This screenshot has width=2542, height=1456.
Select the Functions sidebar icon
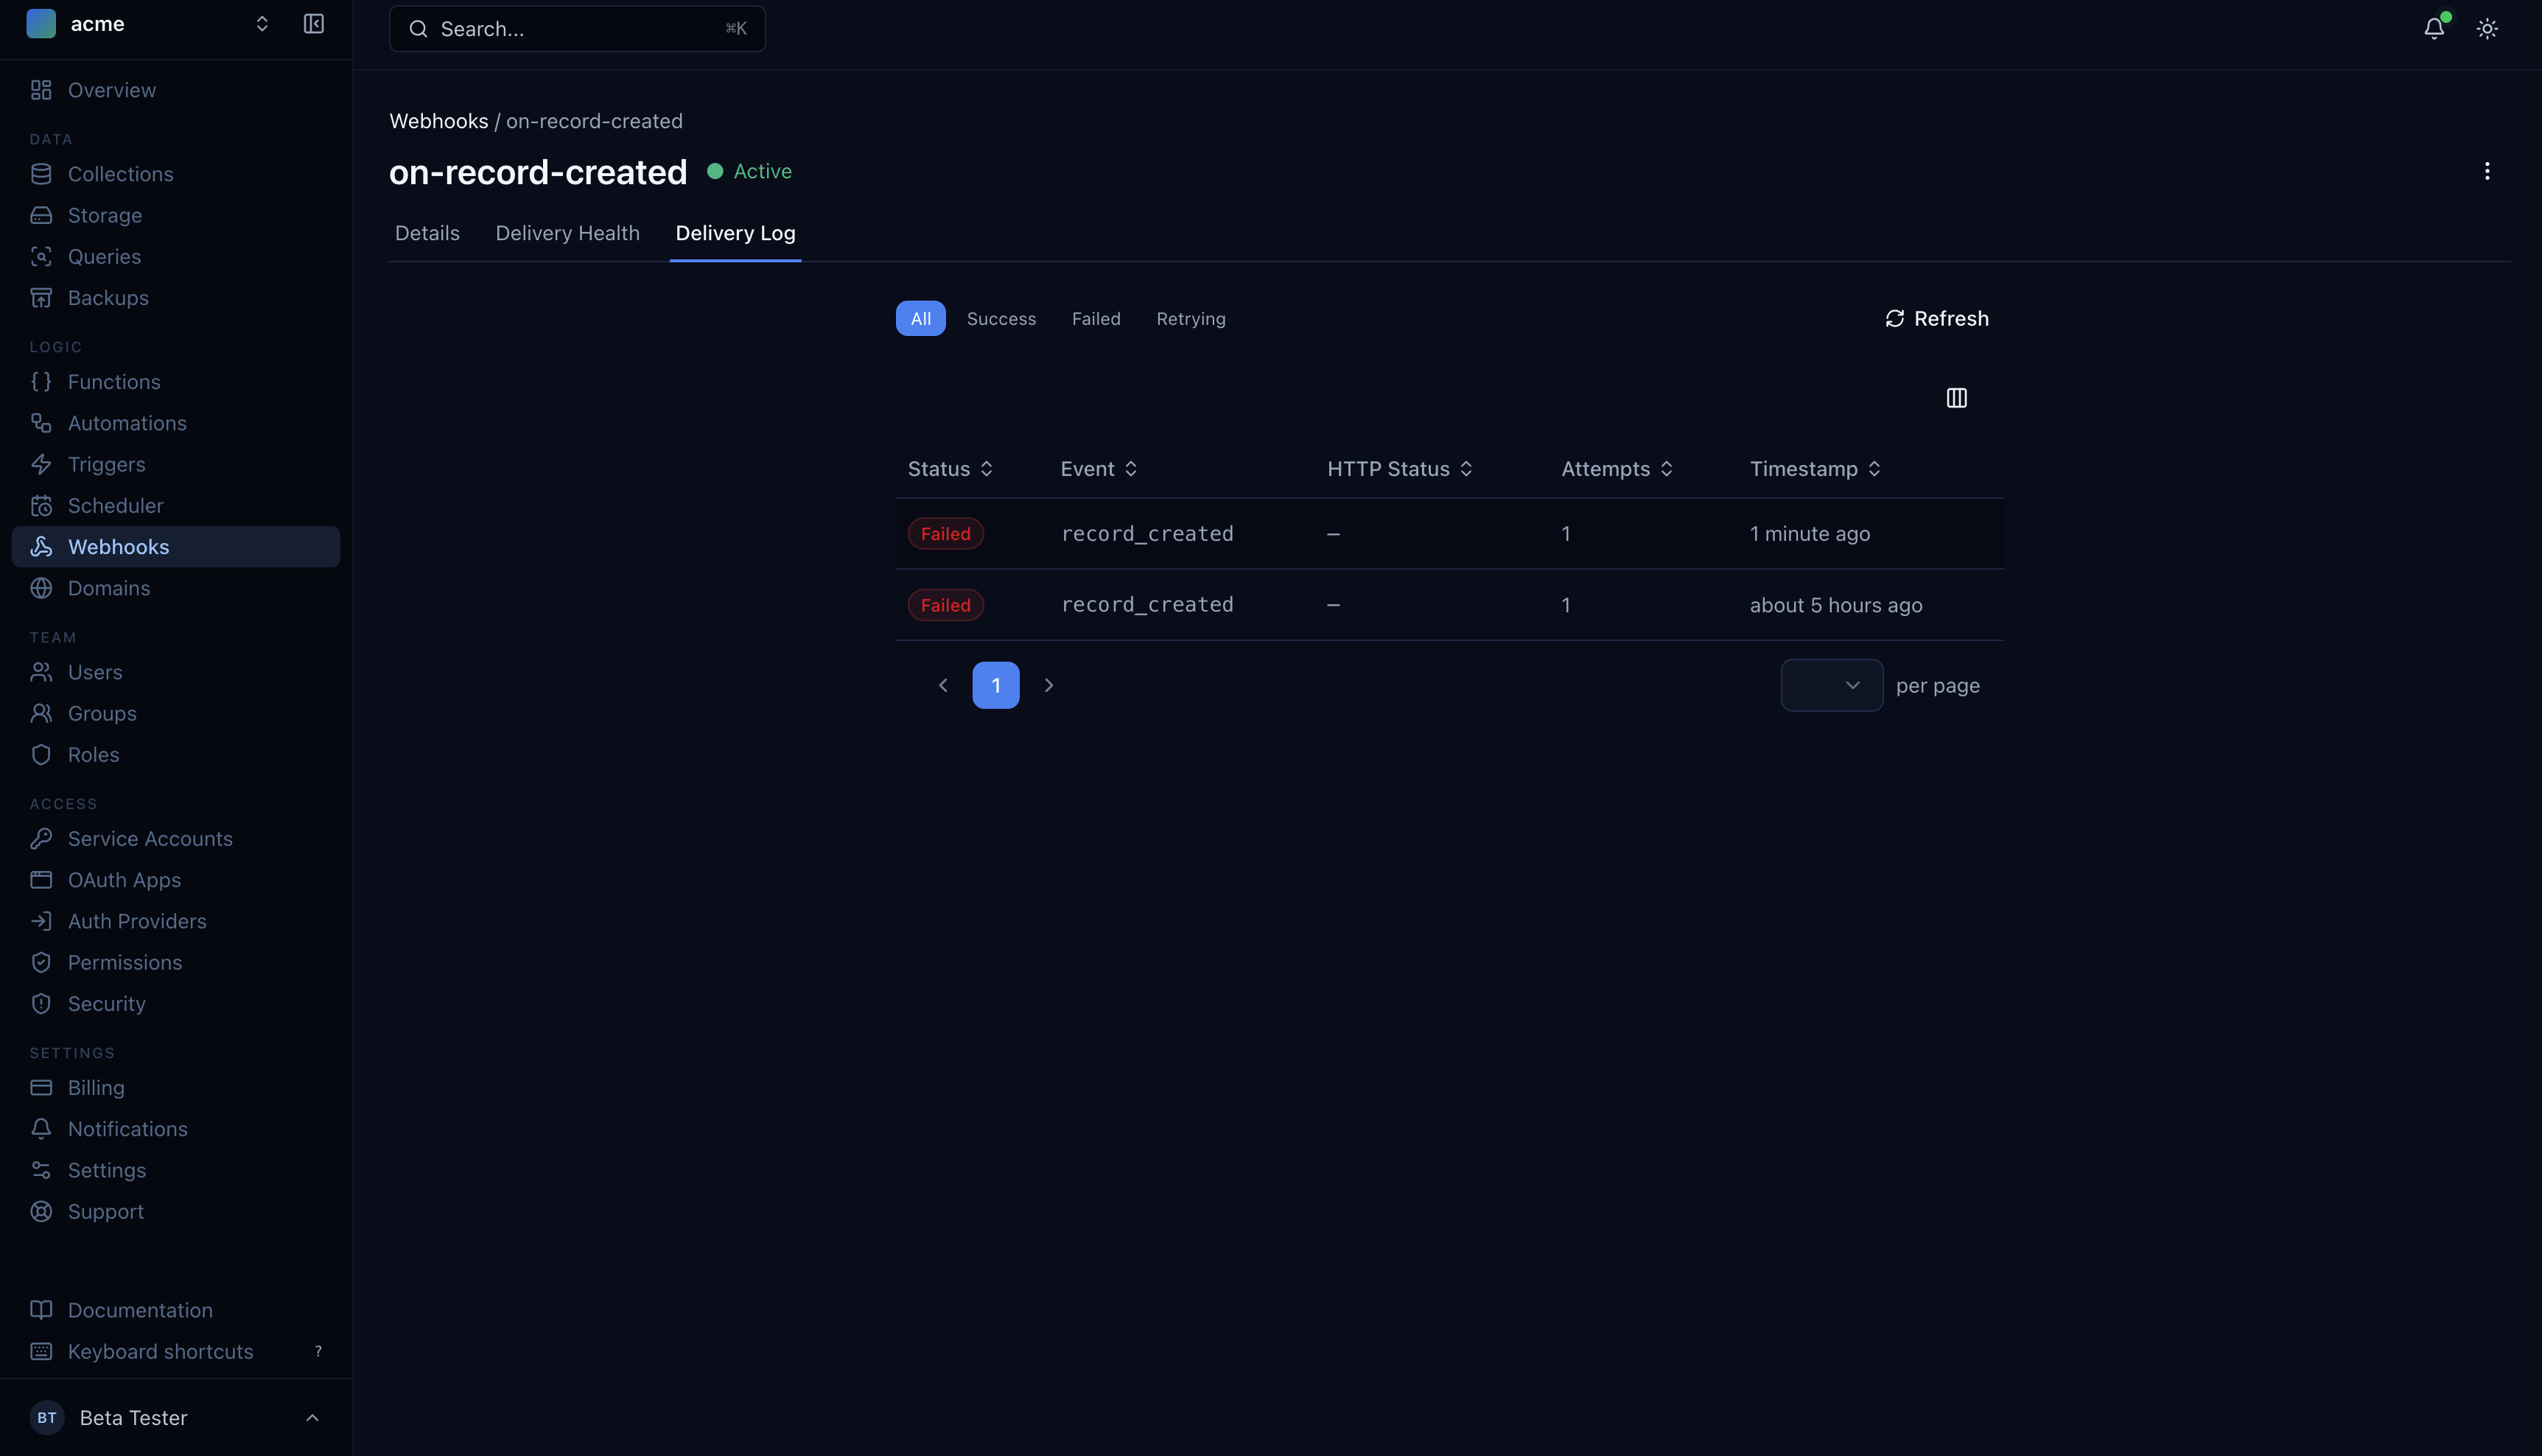pyautogui.click(x=41, y=381)
